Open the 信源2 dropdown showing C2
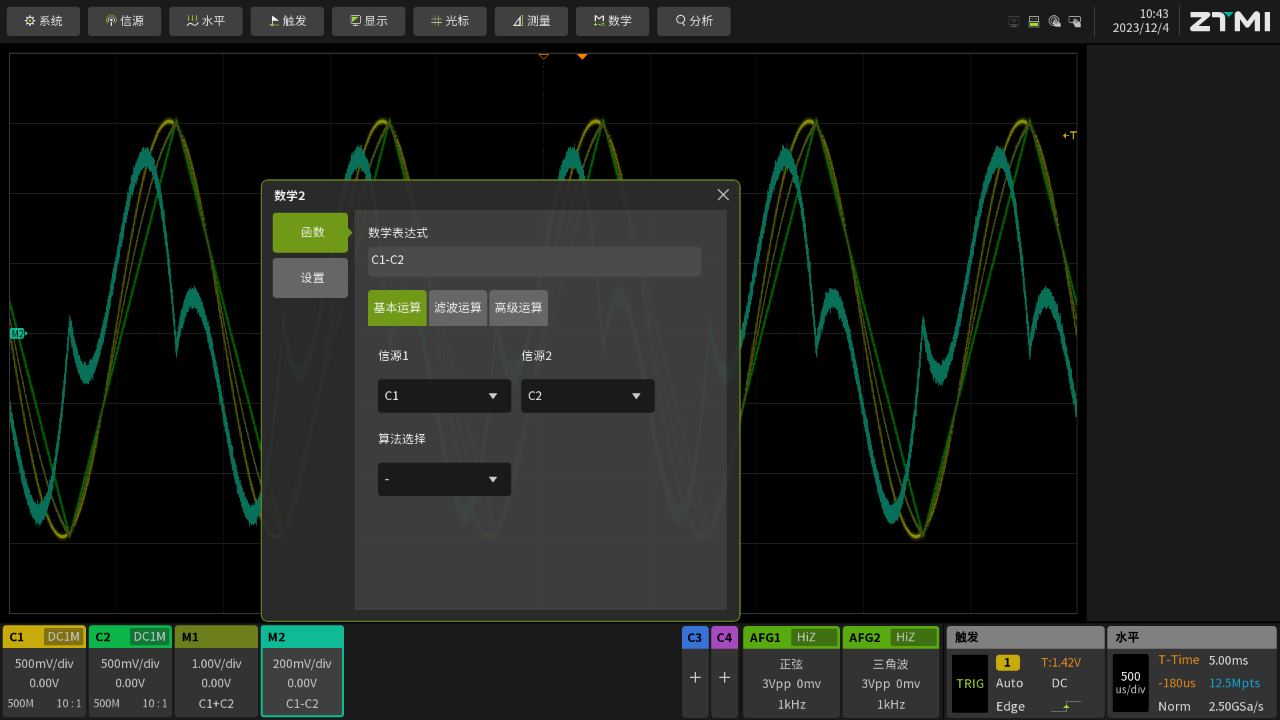The height and width of the screenshot is (720, 1280). (x=587, y=396)
